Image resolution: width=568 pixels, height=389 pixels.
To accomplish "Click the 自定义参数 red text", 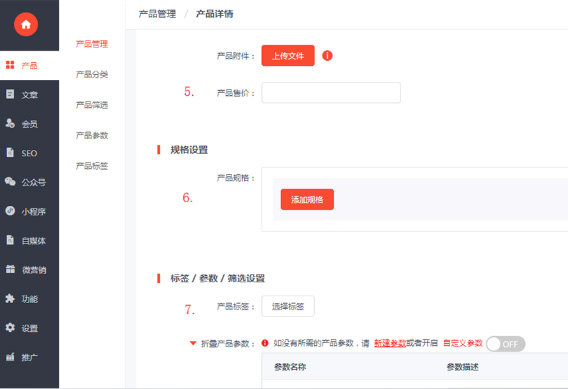I will 463,343.
